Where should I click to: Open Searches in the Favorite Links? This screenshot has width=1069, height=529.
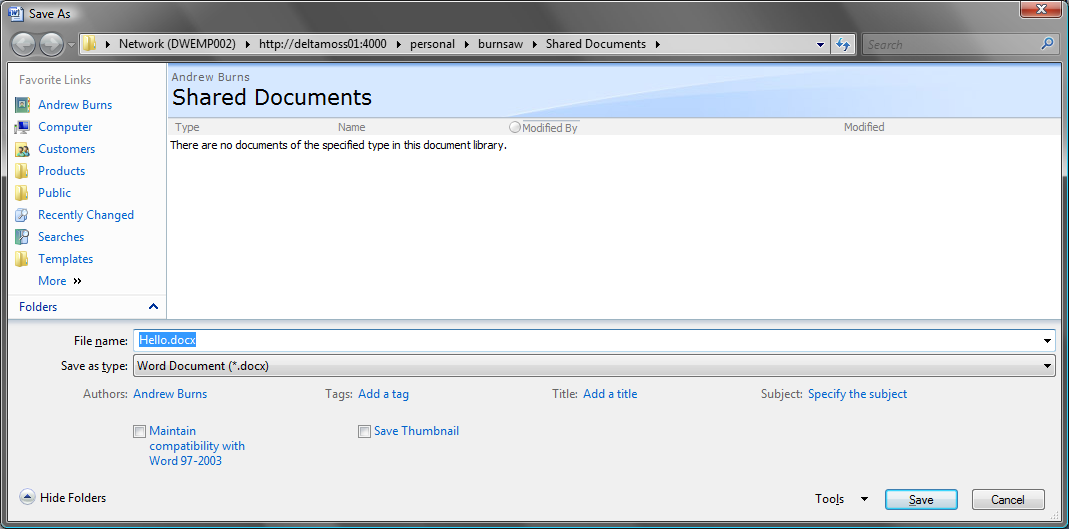(61, 237)
